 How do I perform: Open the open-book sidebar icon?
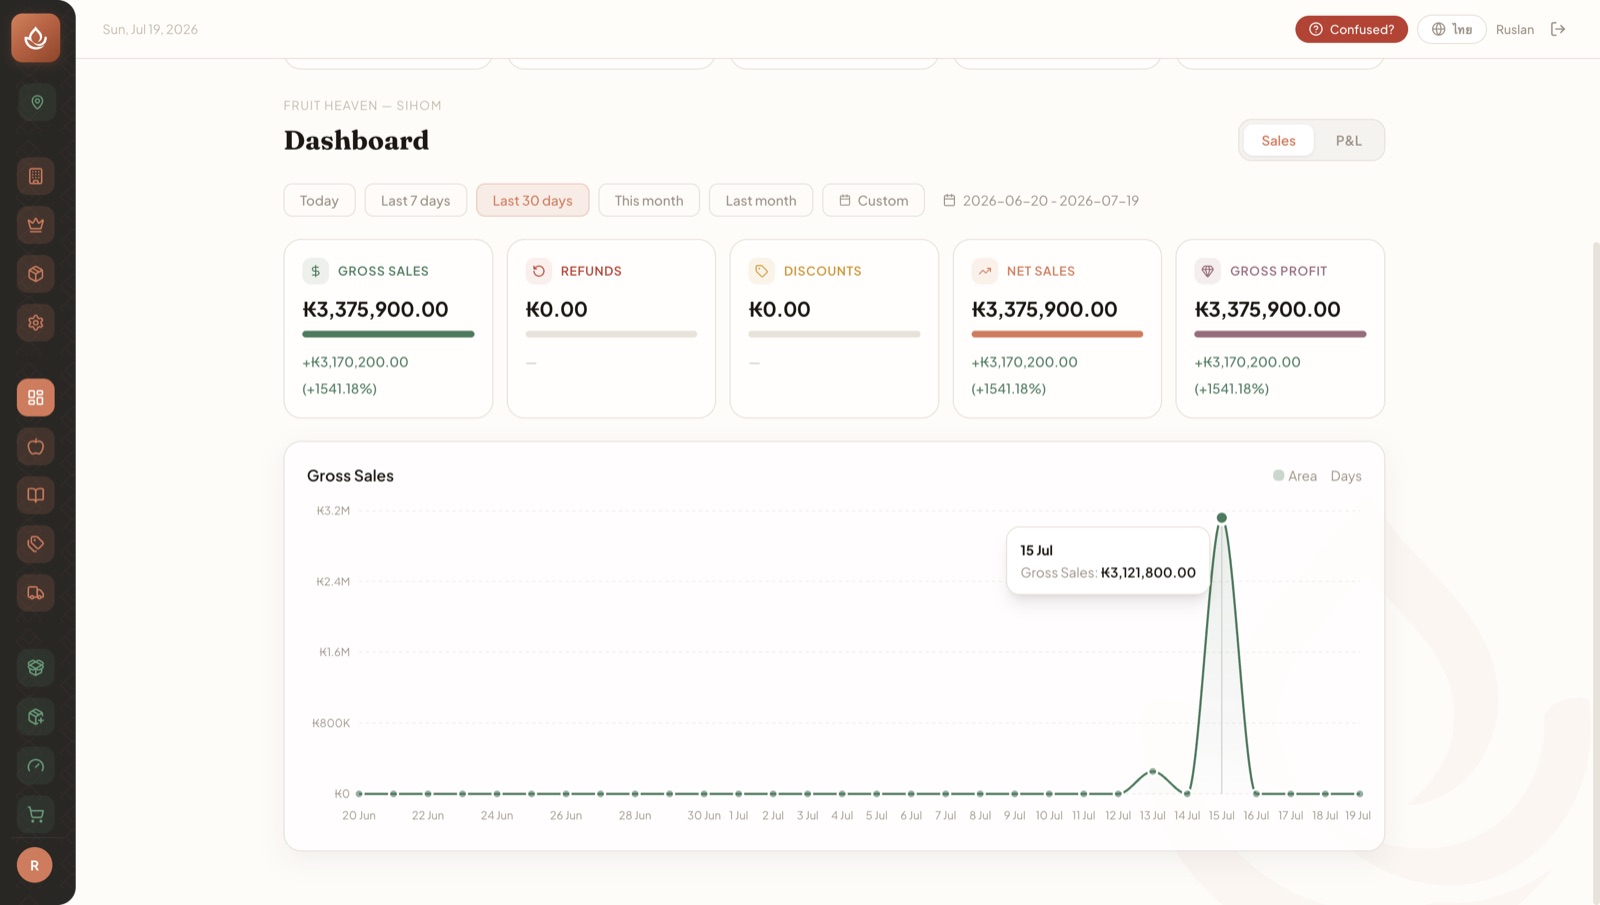[x=36, y=495]
